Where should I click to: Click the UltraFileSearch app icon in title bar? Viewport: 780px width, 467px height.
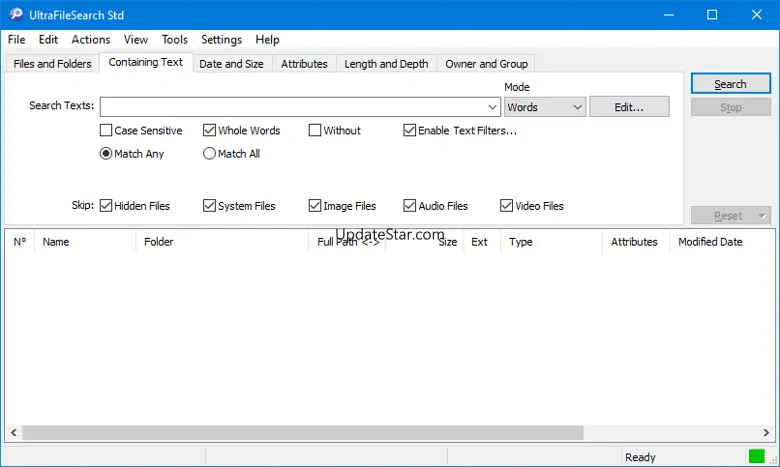16,14
